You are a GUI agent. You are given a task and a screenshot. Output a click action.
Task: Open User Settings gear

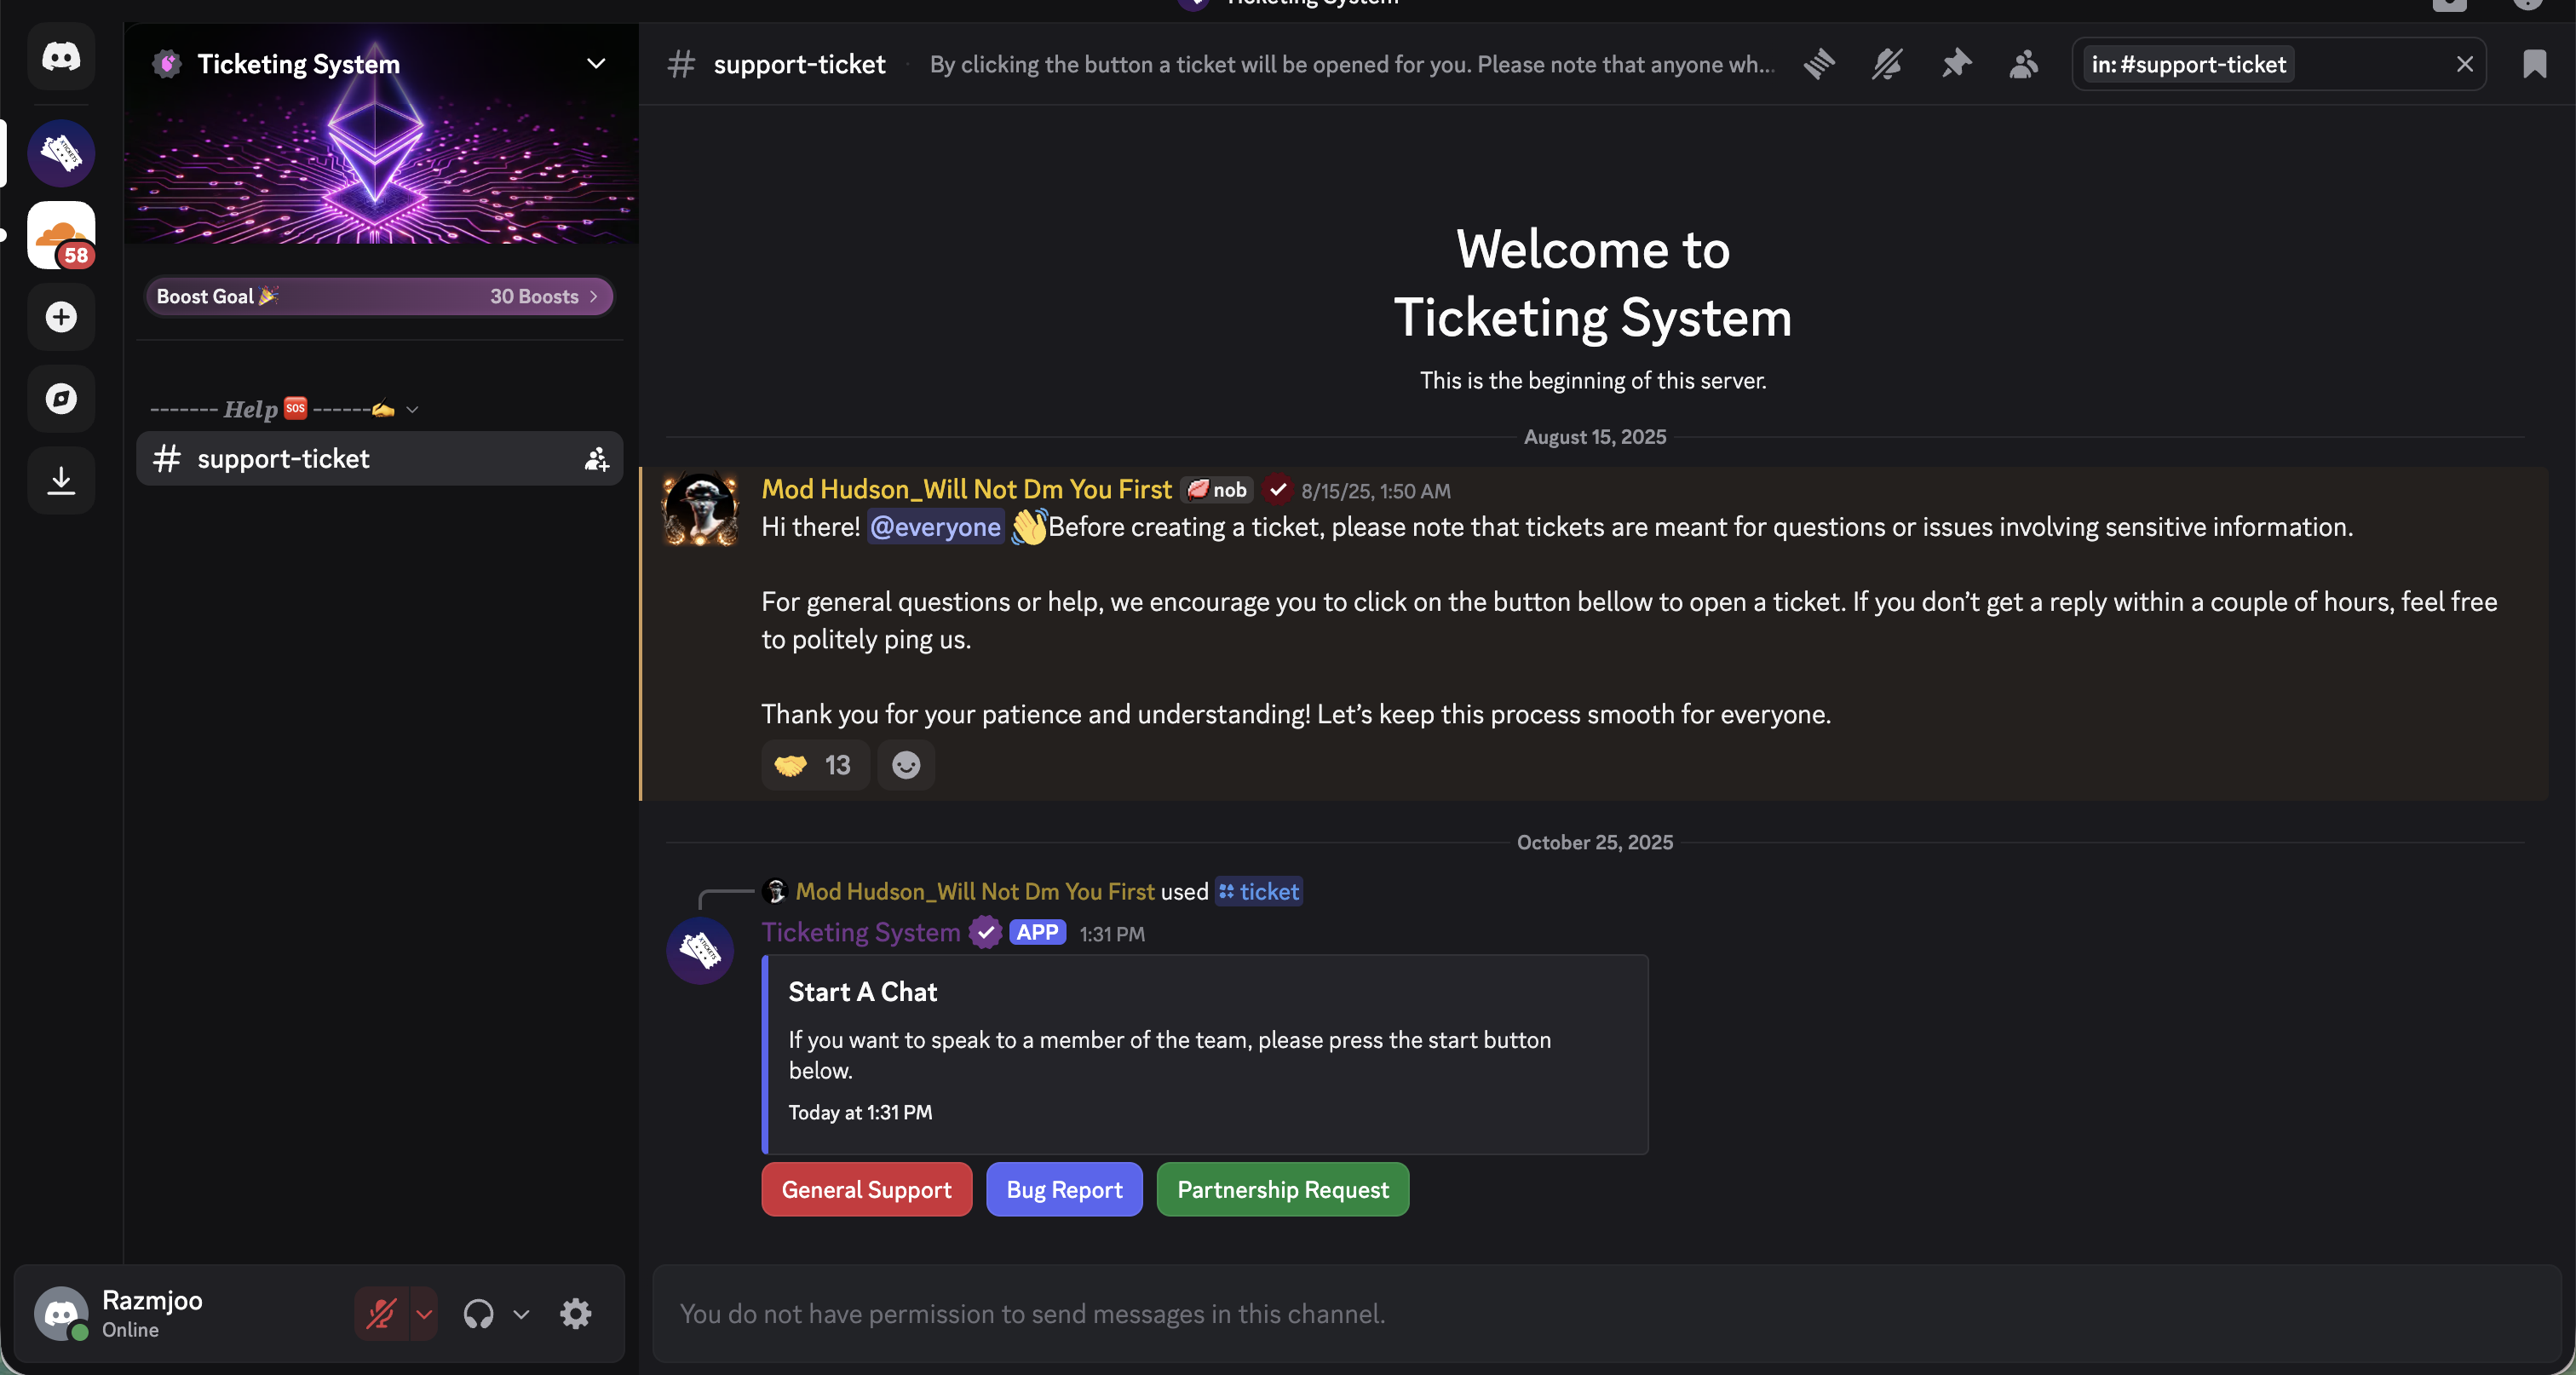pos(575,1313)
